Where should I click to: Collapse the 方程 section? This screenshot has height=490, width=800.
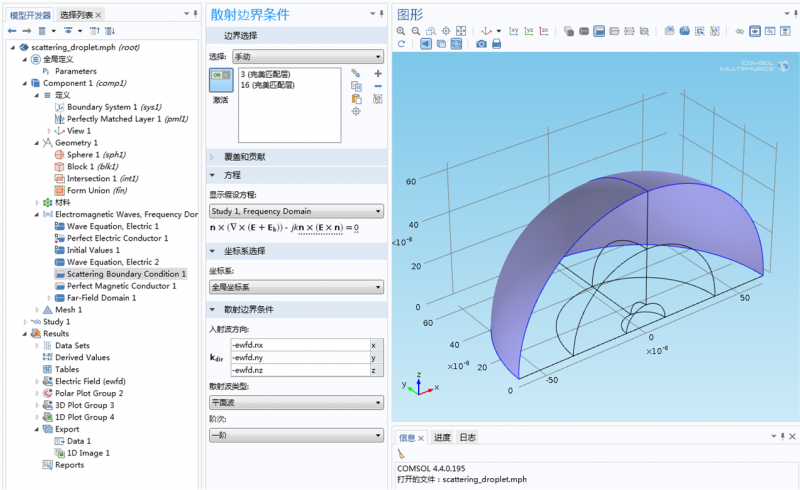click(213, 175)
